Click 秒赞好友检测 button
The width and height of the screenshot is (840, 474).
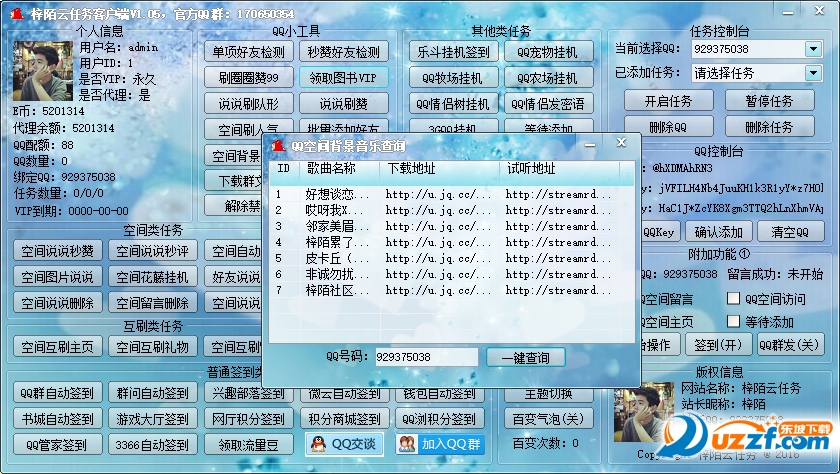[344, 52]
